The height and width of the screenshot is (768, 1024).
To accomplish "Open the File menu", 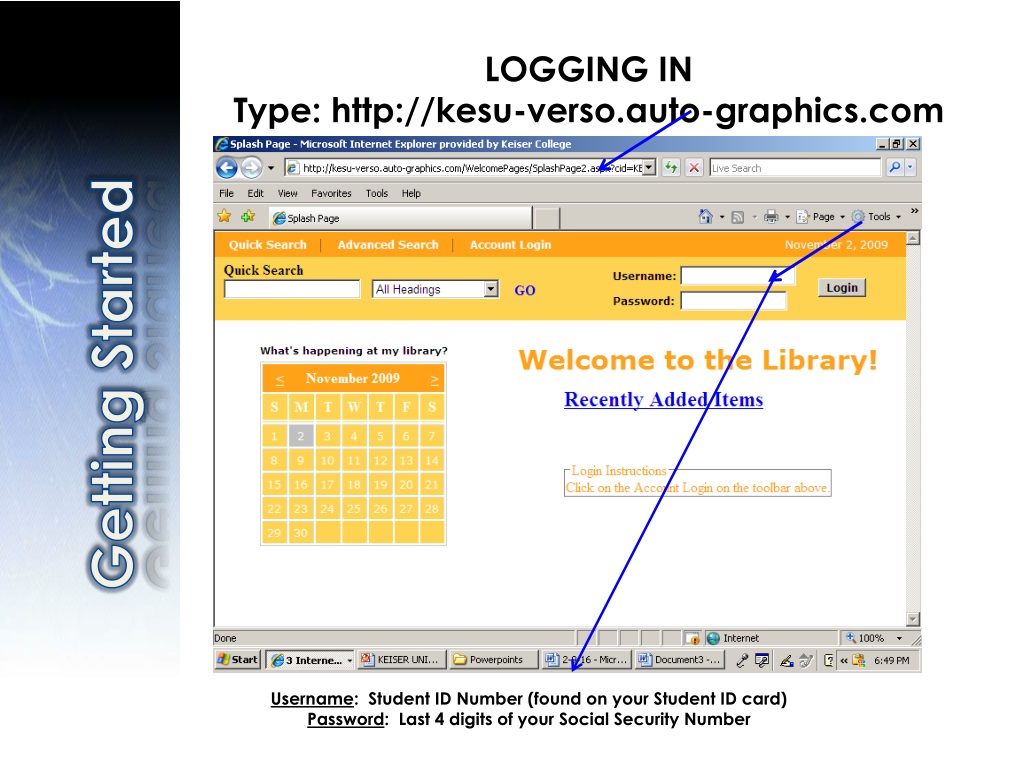I will 227,193.
